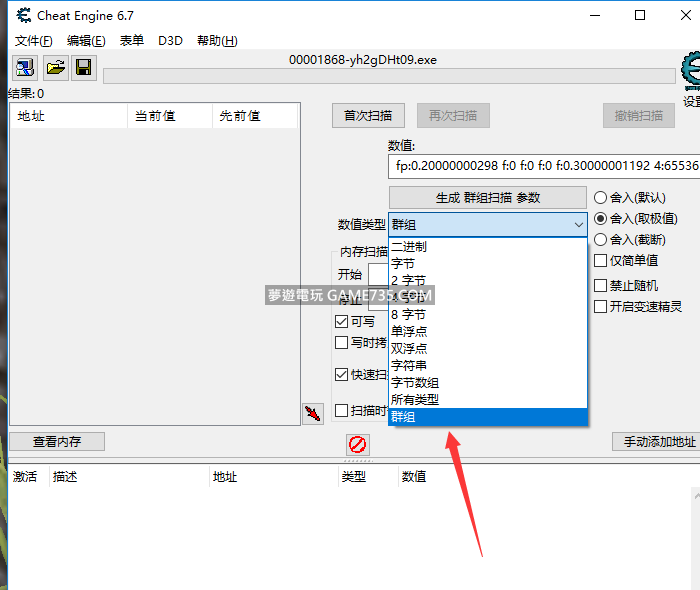Image resolution: width=700 pixels, height=590 pixels.
Task: Click the red clear list icon
Action: pos(358,445)
